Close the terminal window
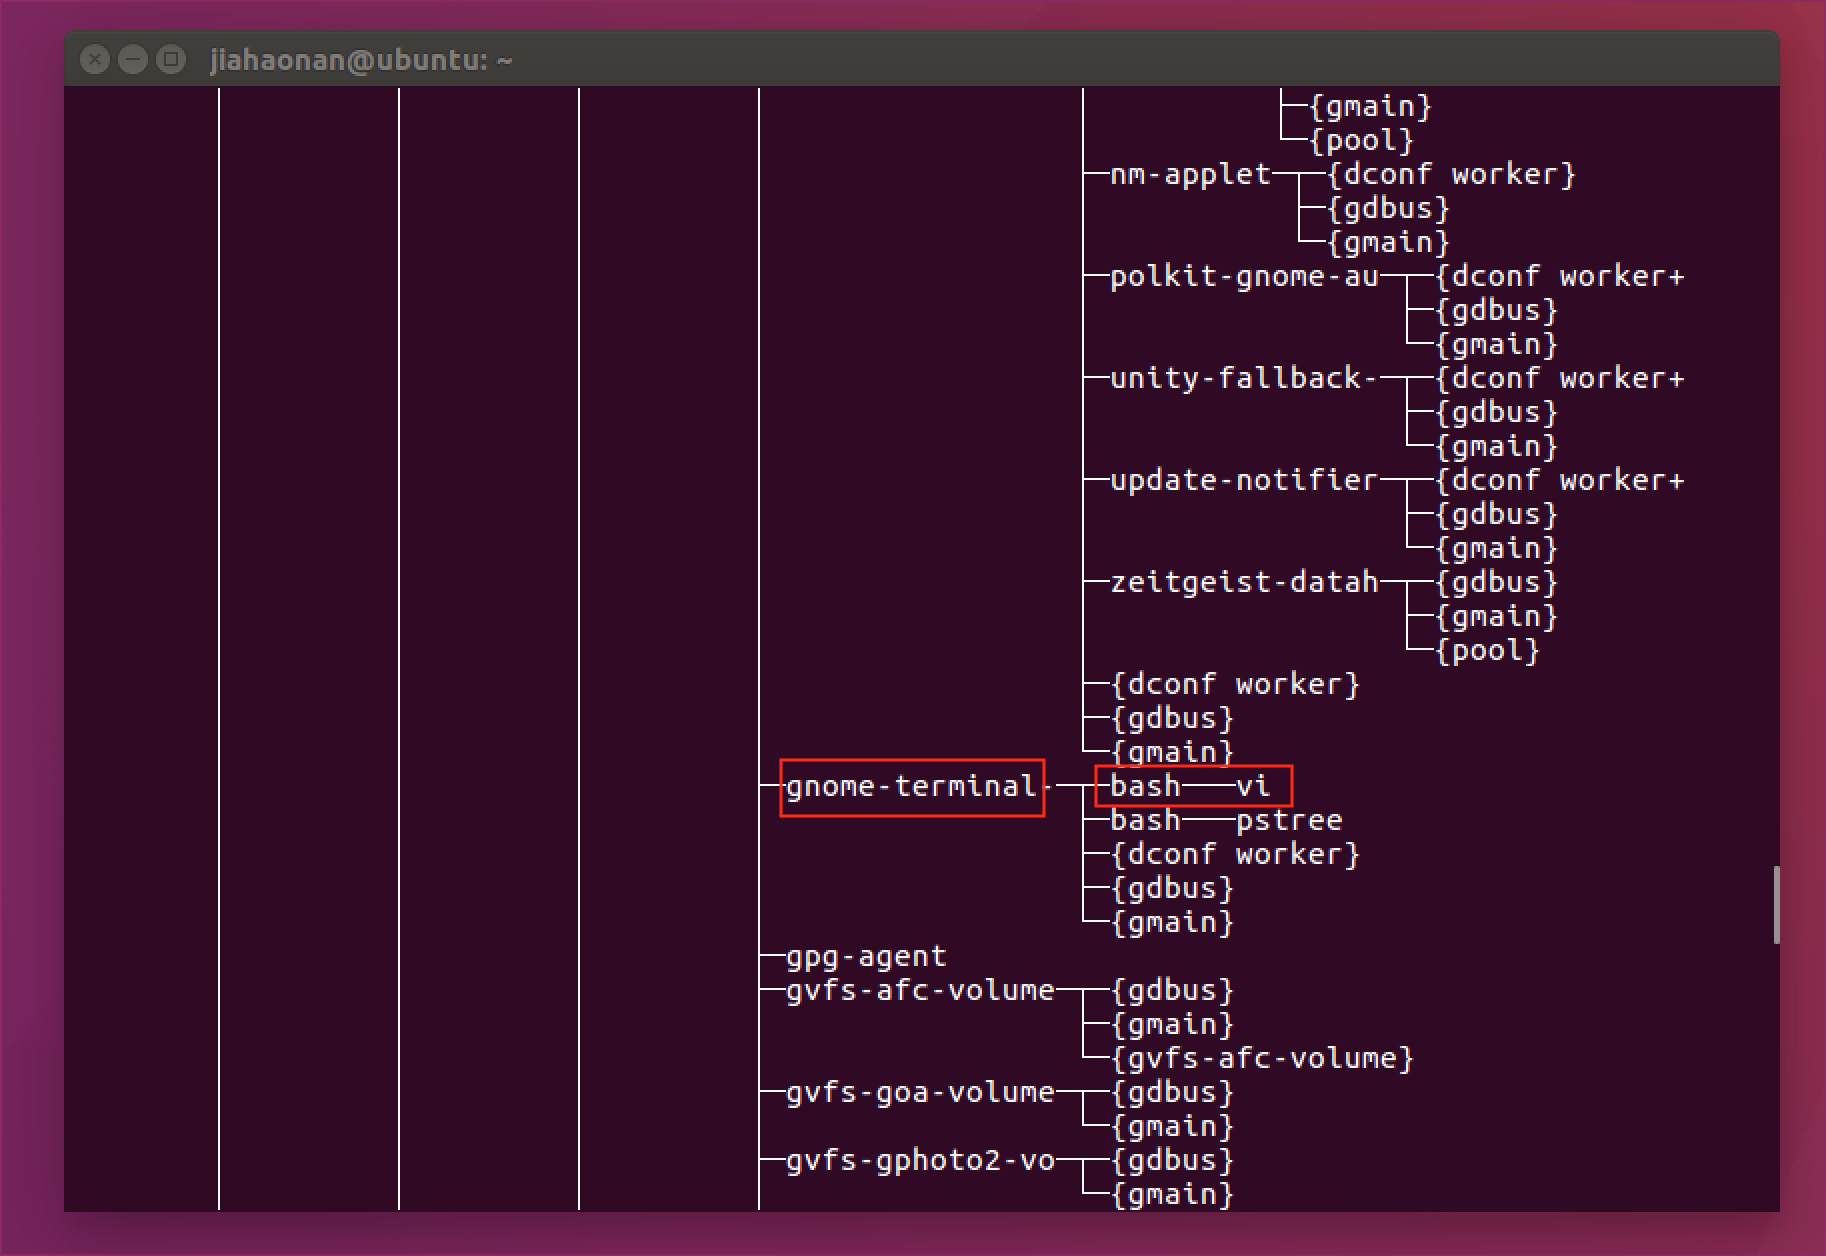 [x=94, y=60]
